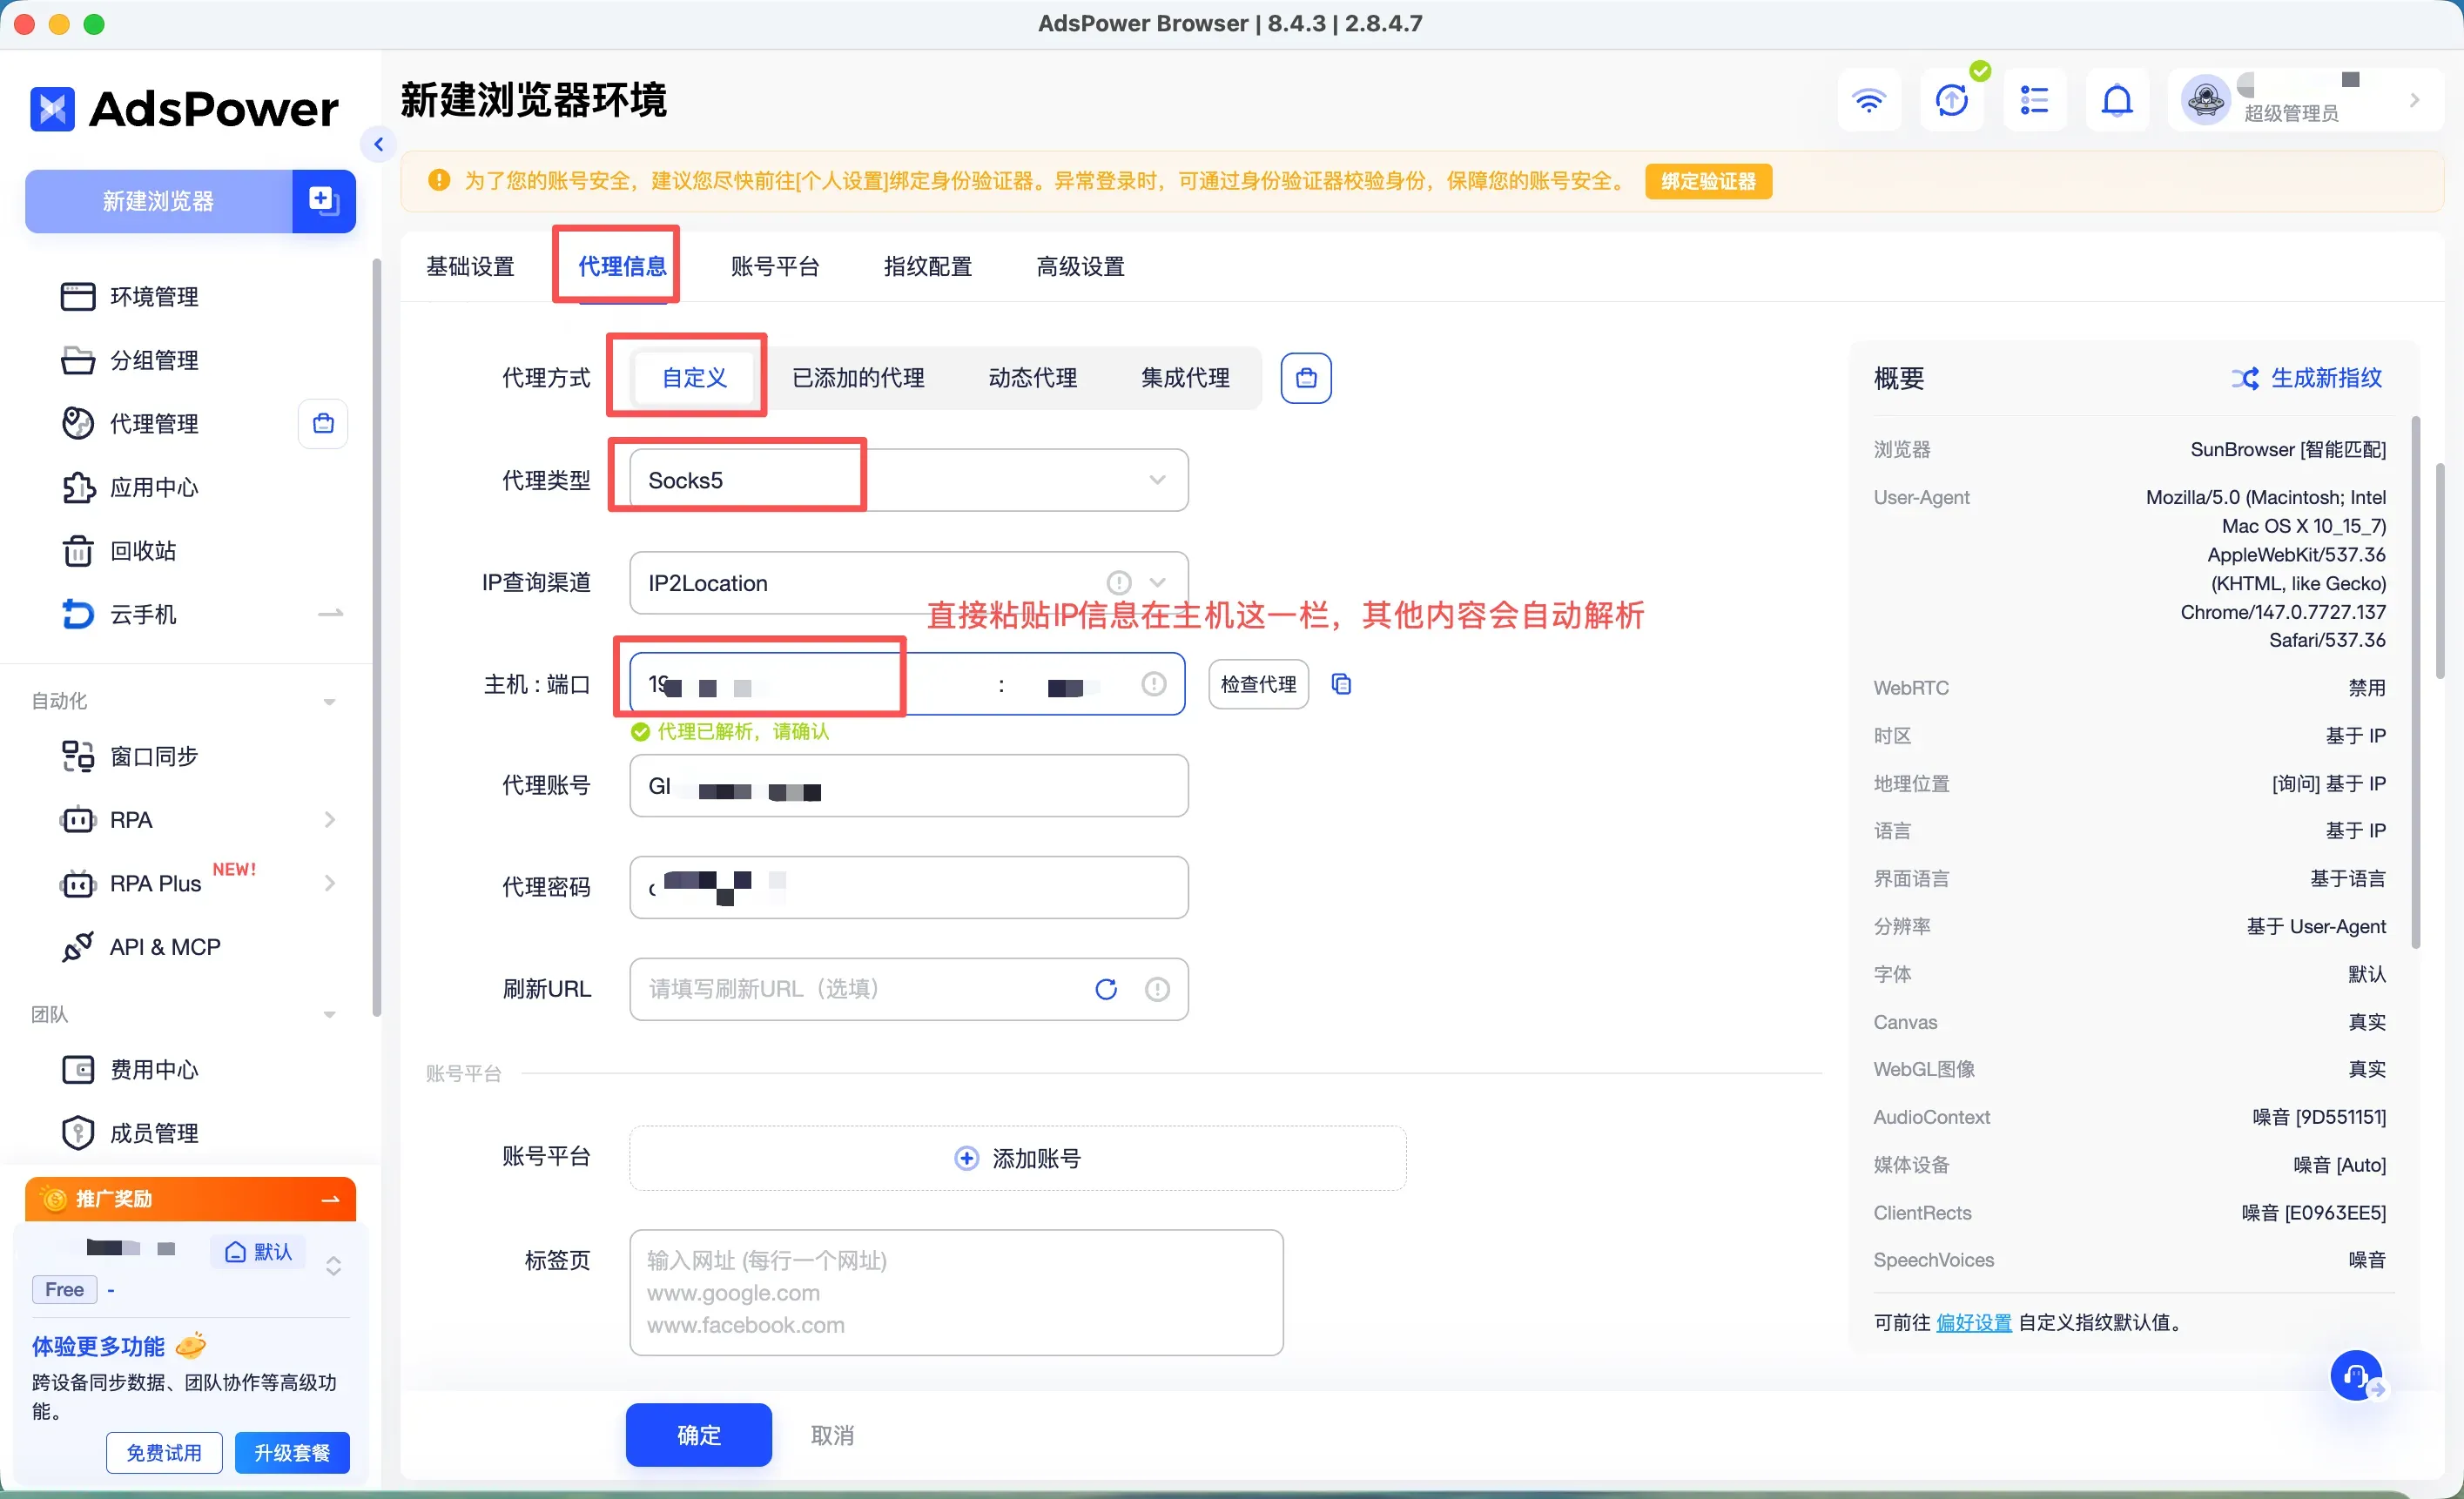
Task: Click the 取消 button
Action: coord(832,1435)
